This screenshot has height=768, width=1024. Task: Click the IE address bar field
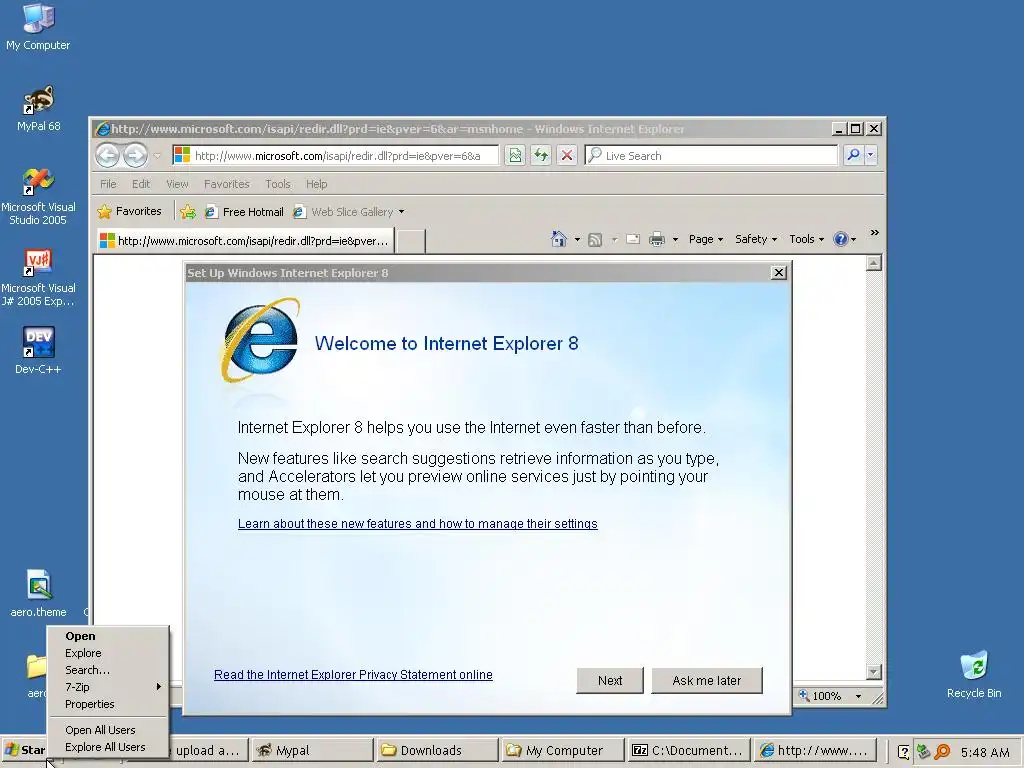336,155
